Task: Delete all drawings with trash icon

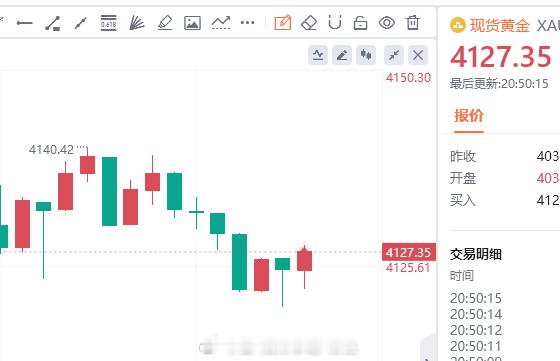Action: (x=412, y=22)
